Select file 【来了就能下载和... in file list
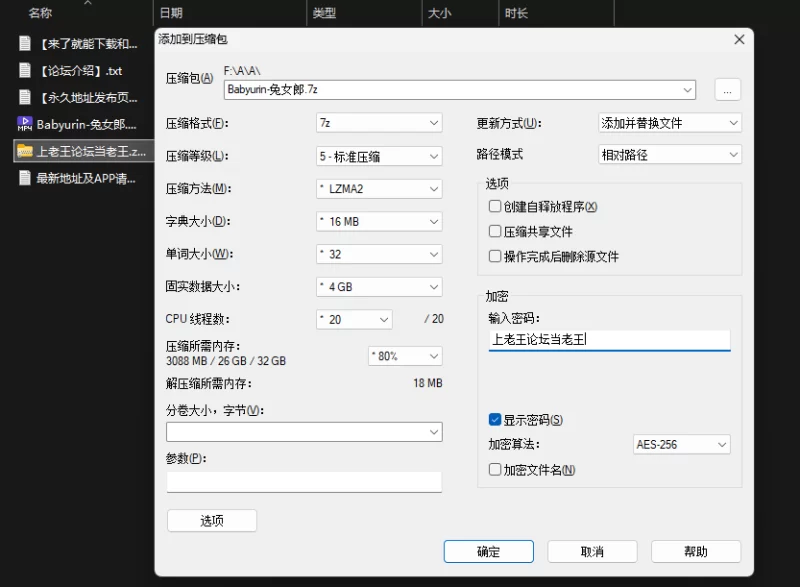The height and width of the screenshot is (587, 800). [84, 44]
